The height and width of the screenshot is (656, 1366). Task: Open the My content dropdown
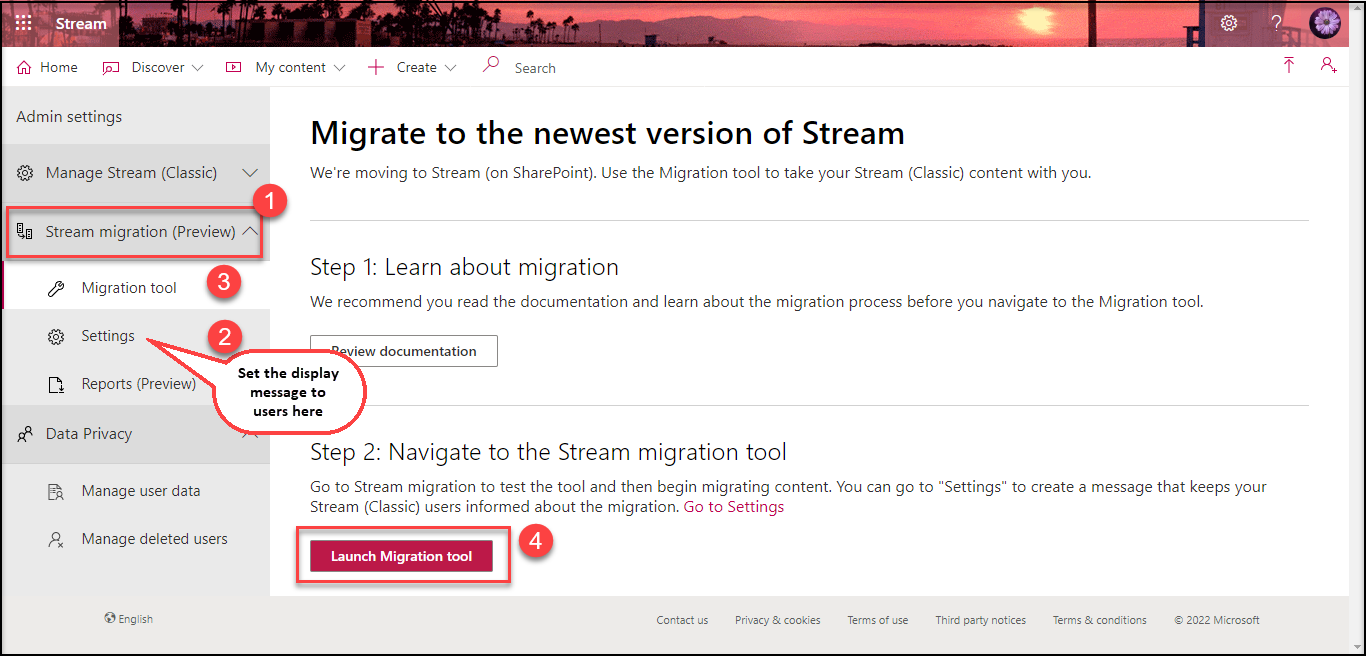pyautogui.click(x=286, y=67)
